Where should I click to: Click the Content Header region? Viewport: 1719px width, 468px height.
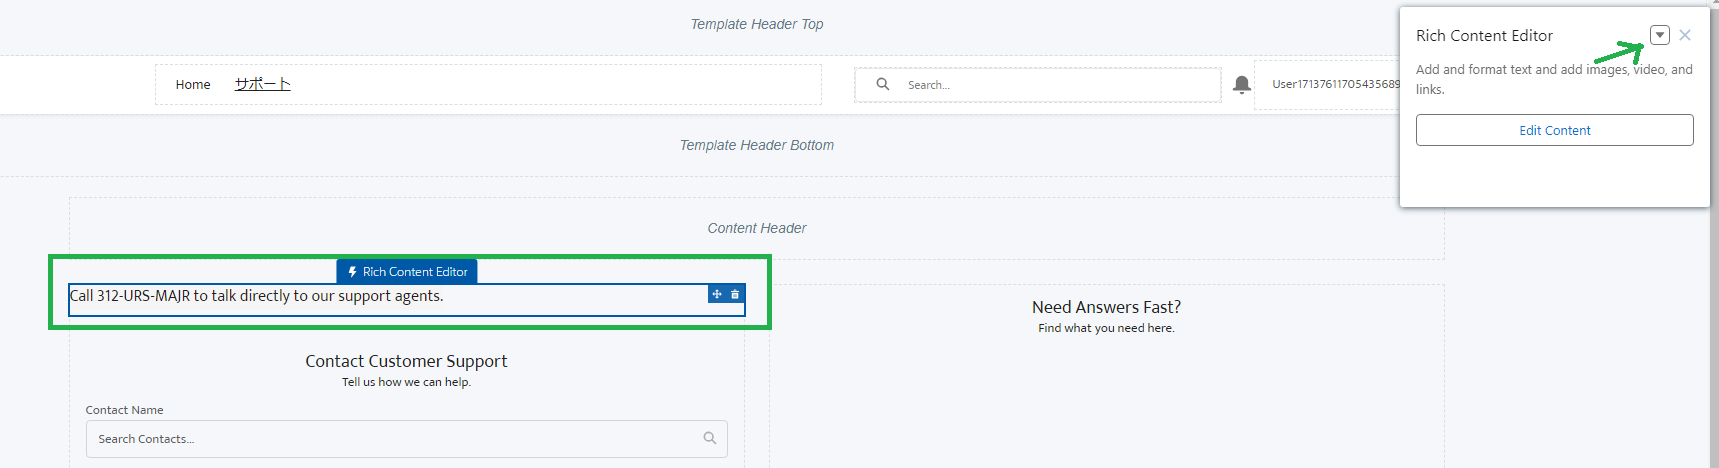tap(757, 228)
